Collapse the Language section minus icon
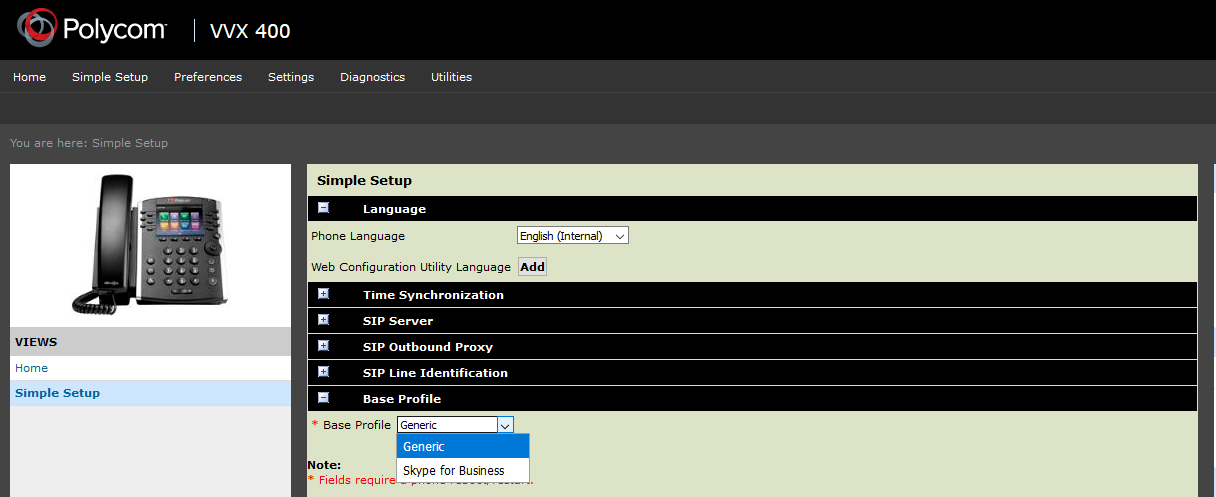The image size is (1216, 497). tap(323, 208)
